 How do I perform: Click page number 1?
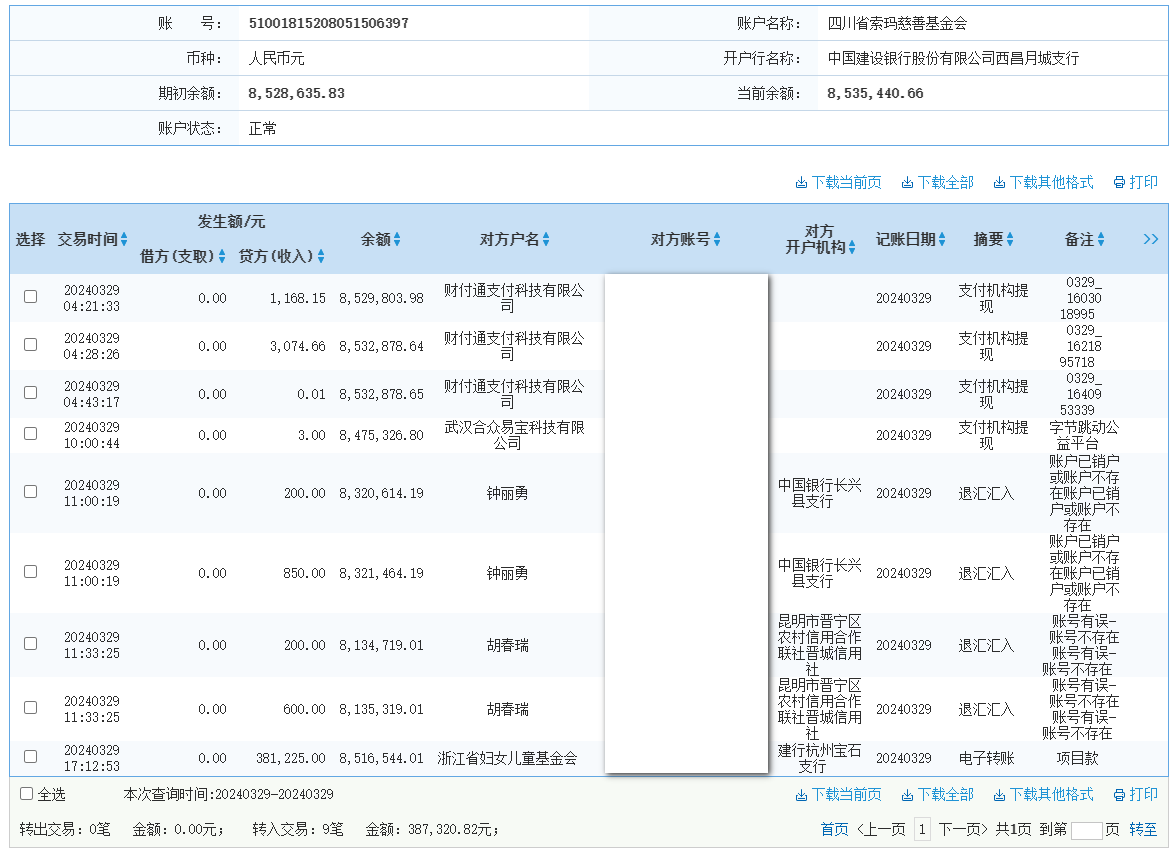coord(922,830)
